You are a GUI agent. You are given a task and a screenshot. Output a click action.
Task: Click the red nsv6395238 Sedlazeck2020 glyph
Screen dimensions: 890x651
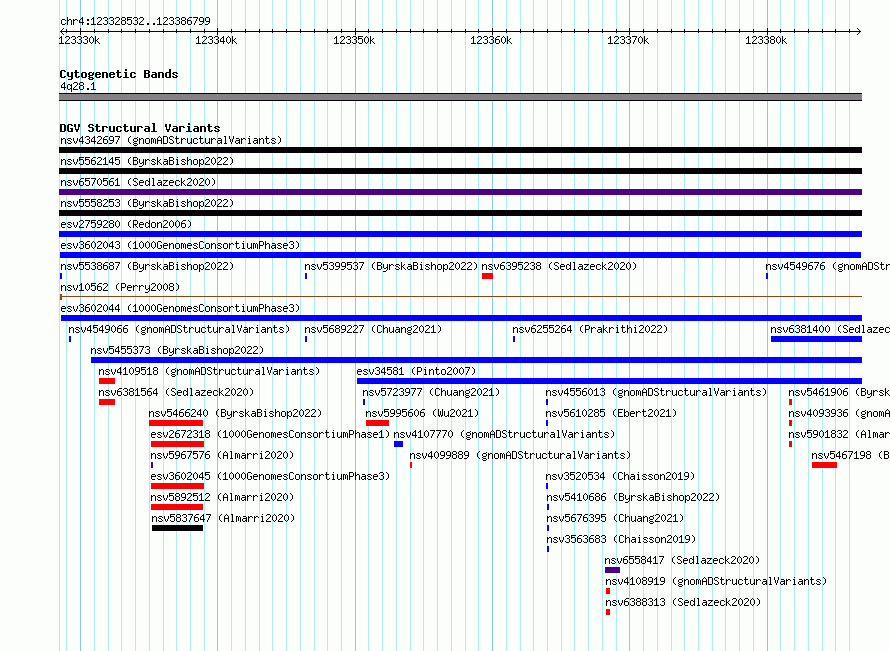(x=487, y=276)
